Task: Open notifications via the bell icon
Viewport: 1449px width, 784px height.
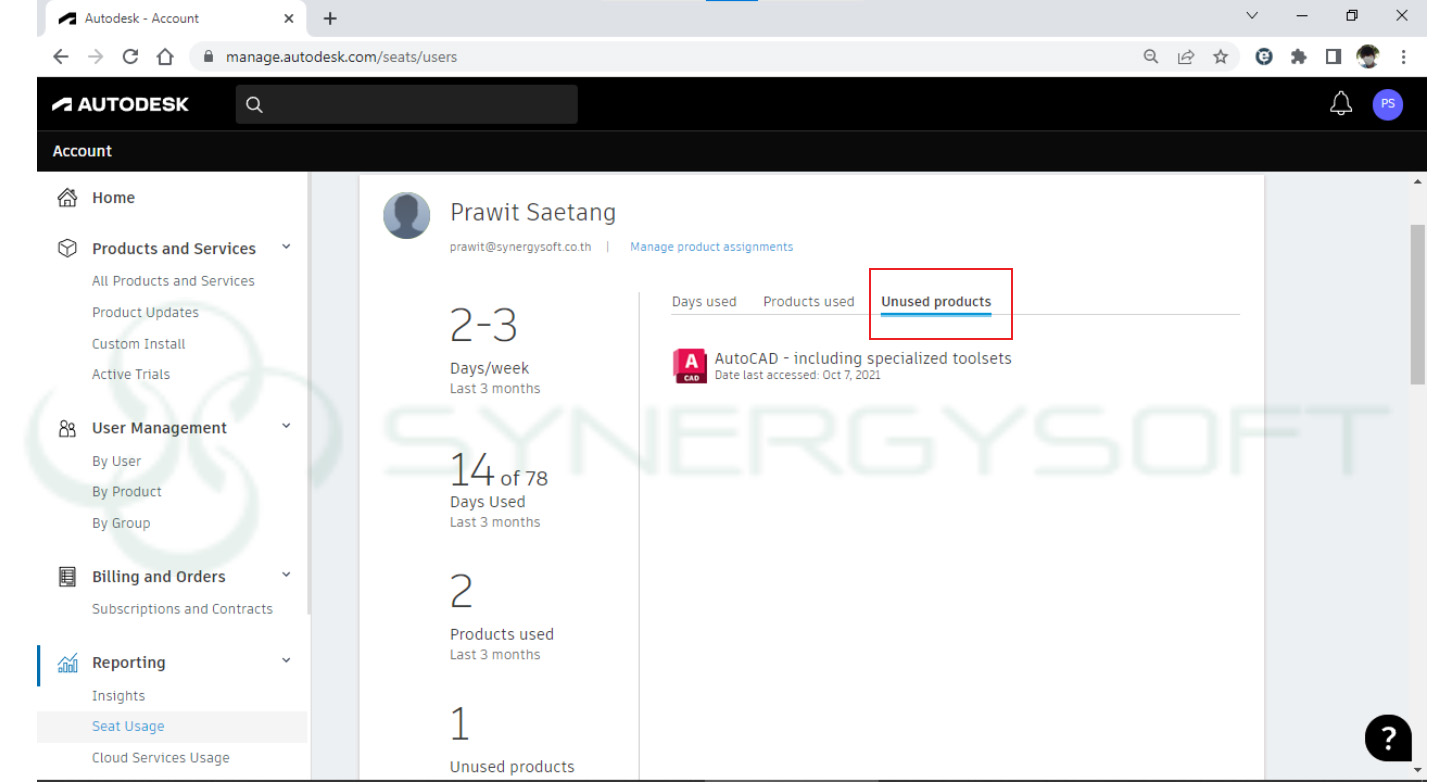Action: pyautogui.click(x=1340, y=103)
